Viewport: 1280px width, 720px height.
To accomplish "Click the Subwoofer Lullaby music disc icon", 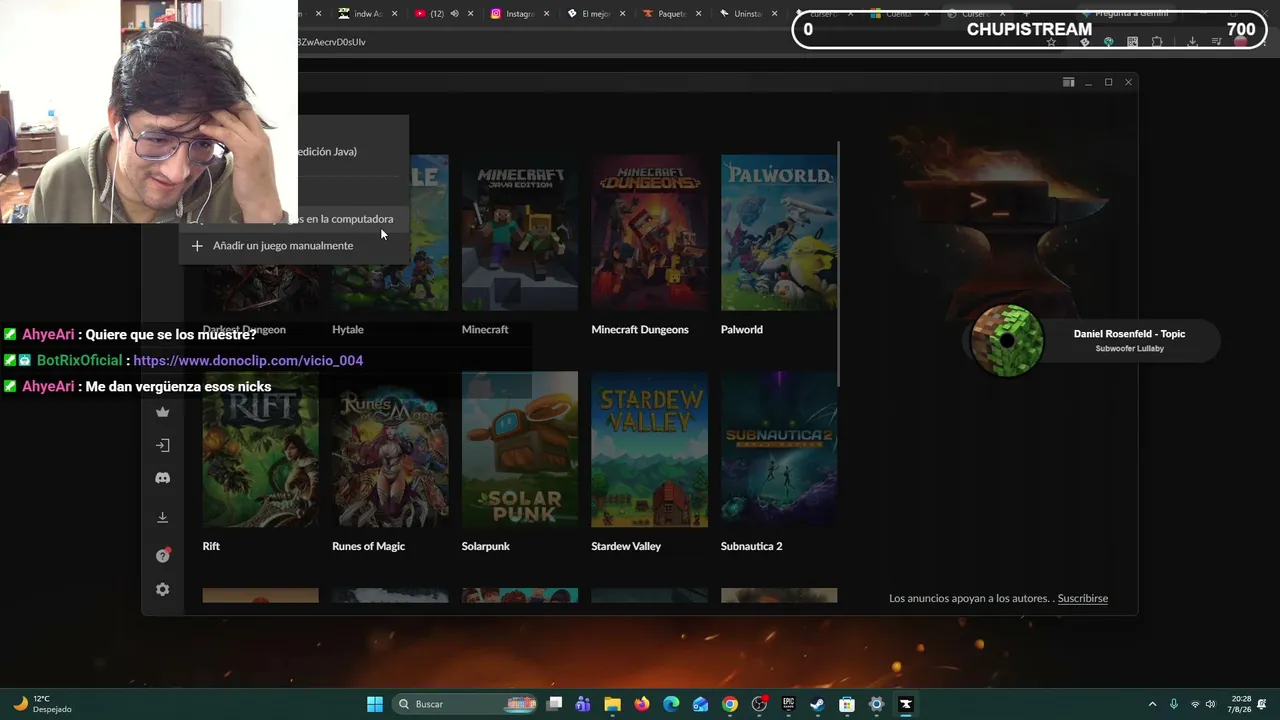I will pyautogui.click(x=1007, y=341).
